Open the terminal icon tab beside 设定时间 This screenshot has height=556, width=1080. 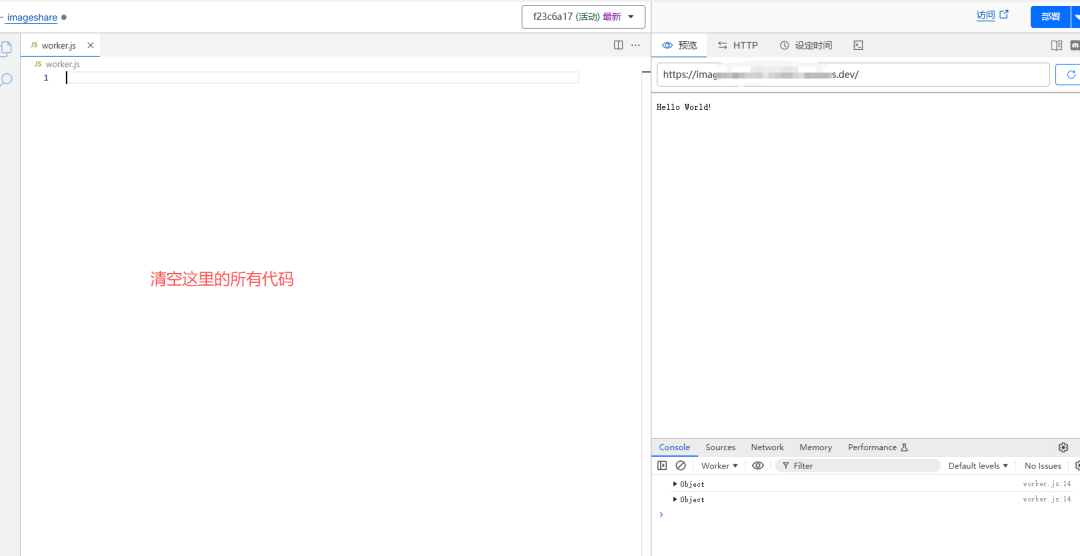click(x=858, y=45)
